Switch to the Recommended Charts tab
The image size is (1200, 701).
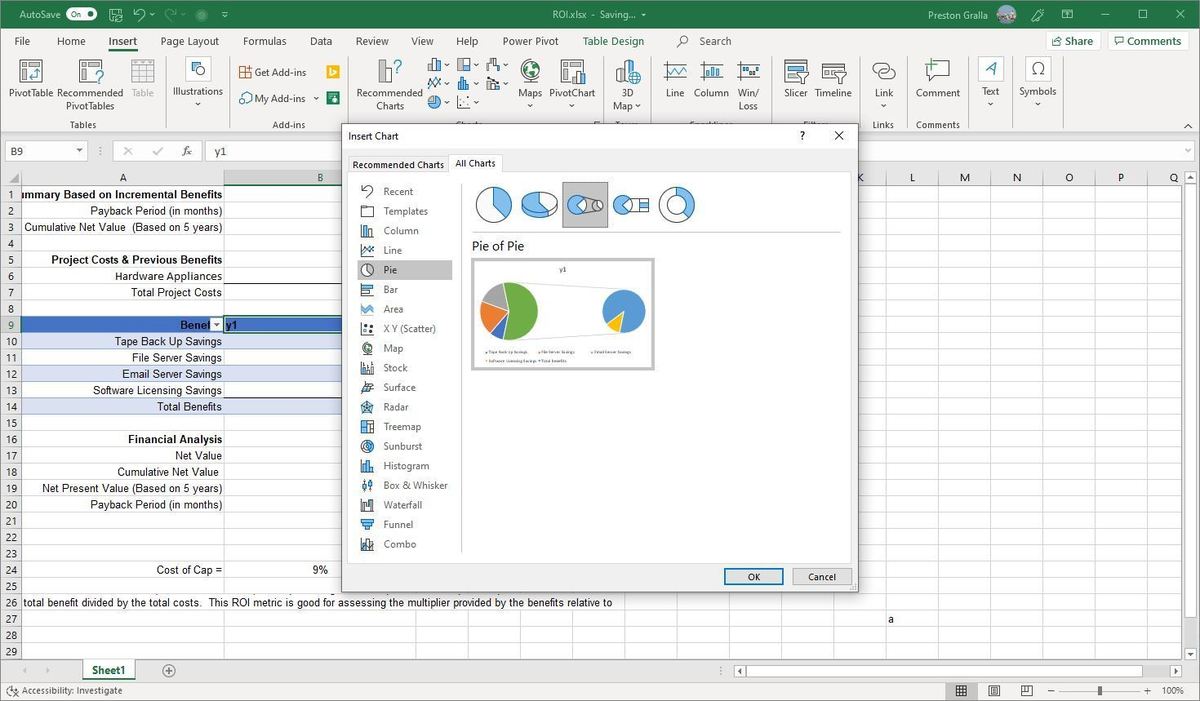tap(398, 164)
